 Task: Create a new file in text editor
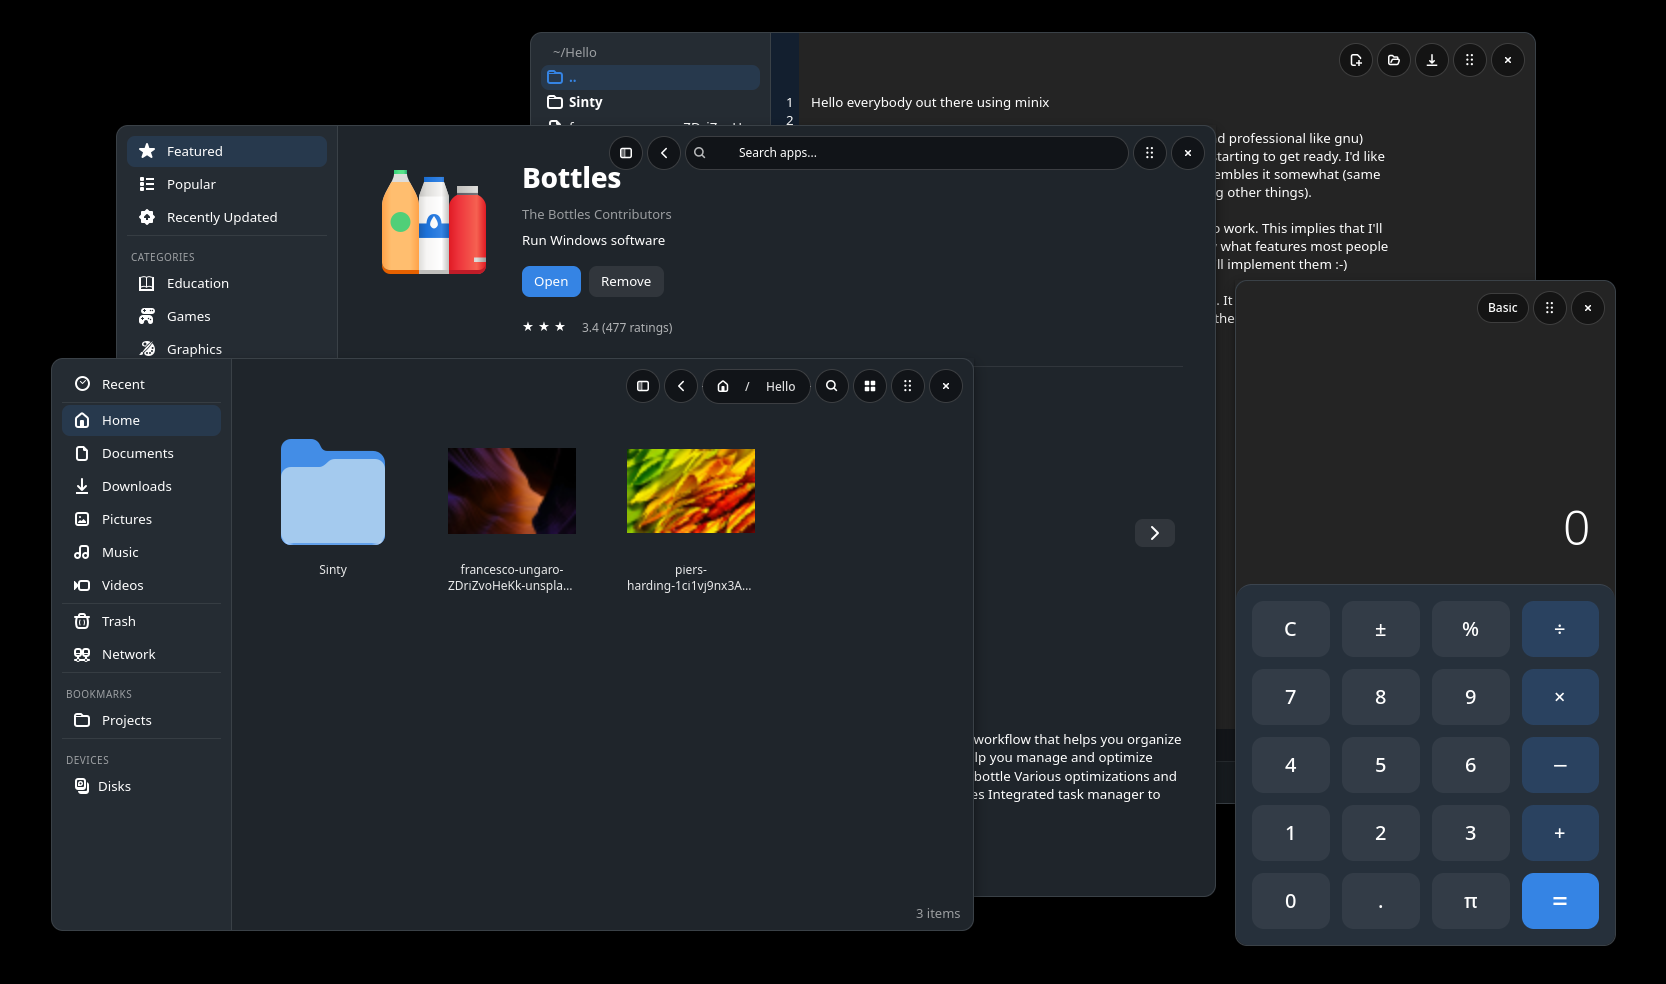click(x=1356, y=60)
